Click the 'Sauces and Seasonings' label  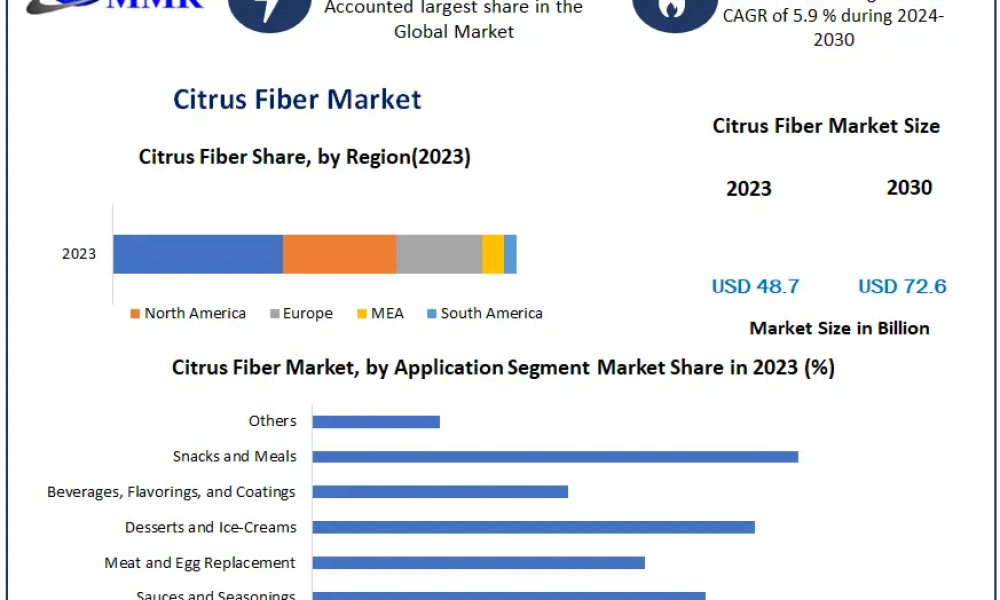[x=216, y=596]
